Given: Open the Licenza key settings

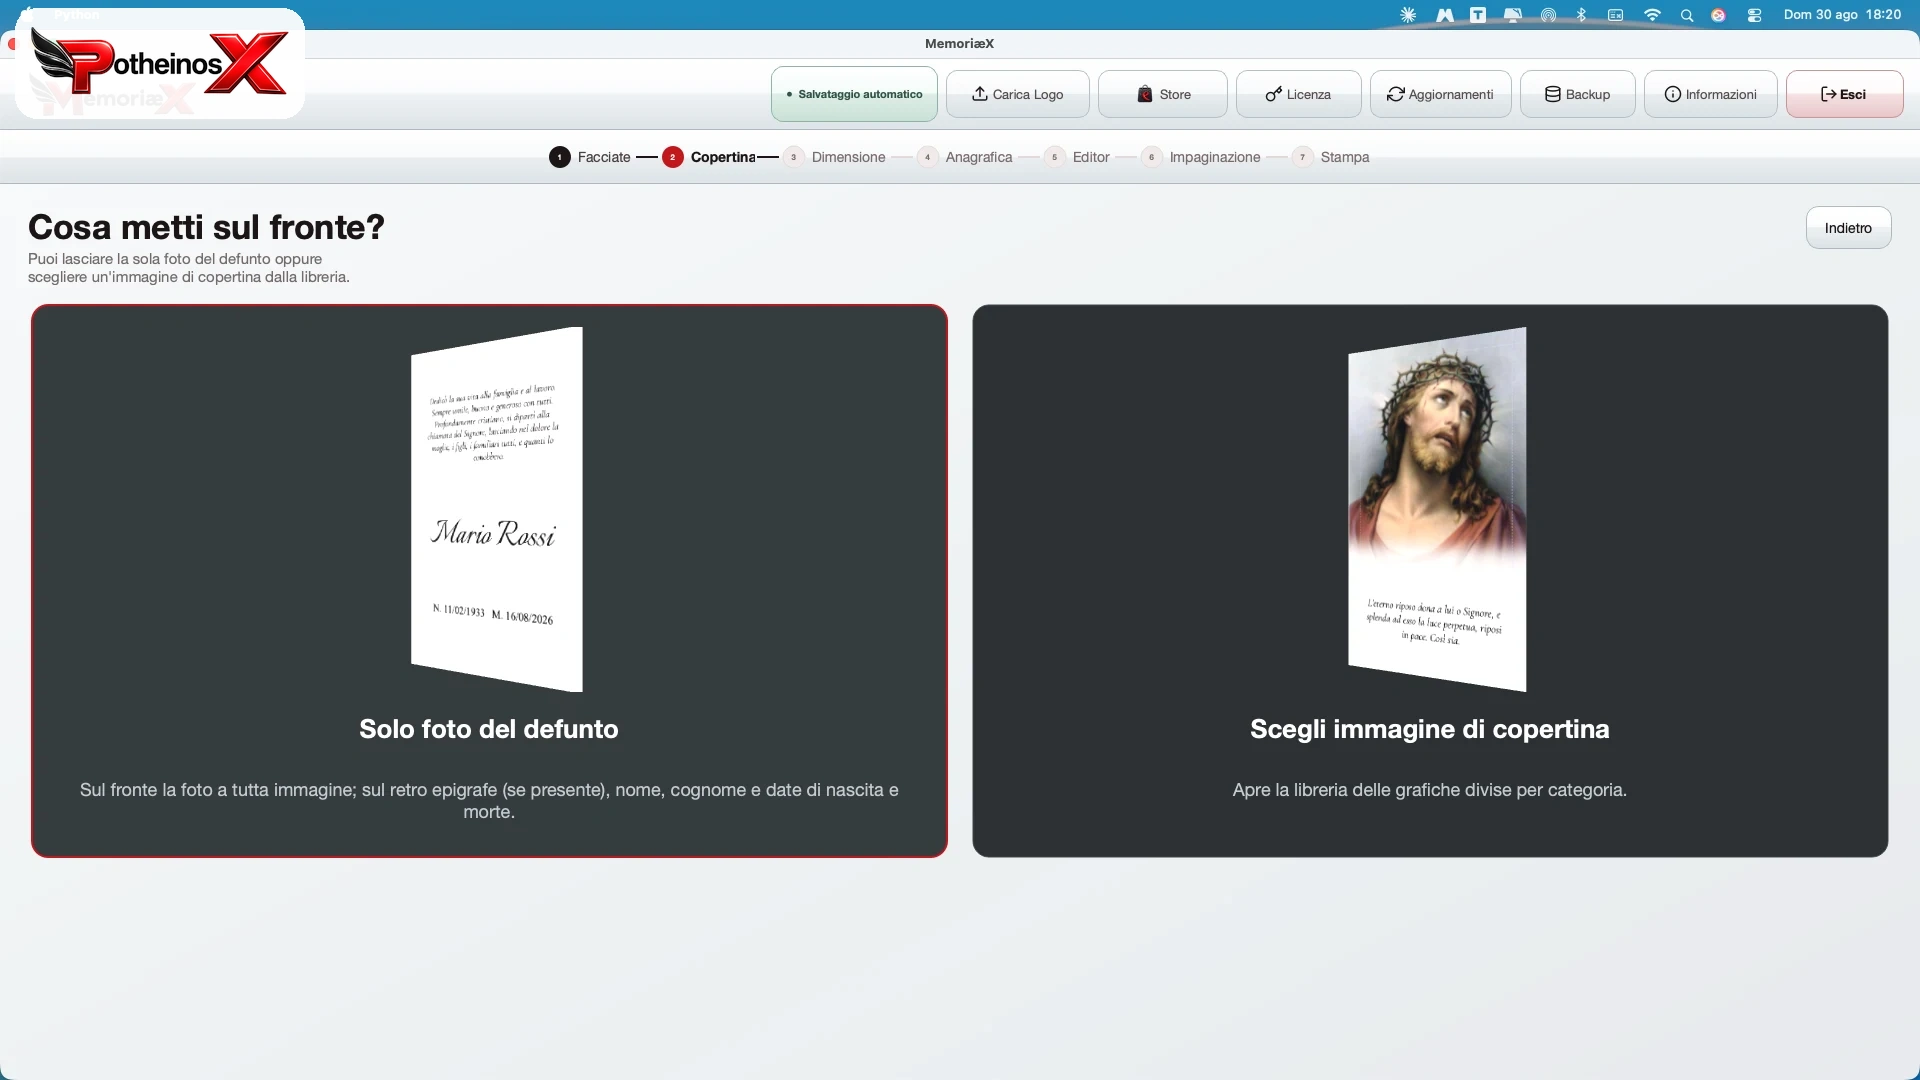Looking at the screenshot, I should pos(1298,94).
